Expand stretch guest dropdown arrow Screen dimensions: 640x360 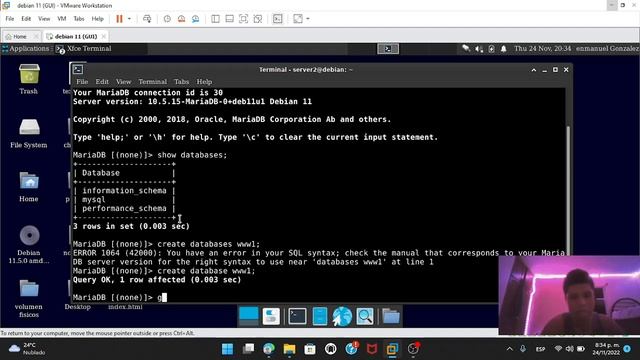(x=308, y=19)
